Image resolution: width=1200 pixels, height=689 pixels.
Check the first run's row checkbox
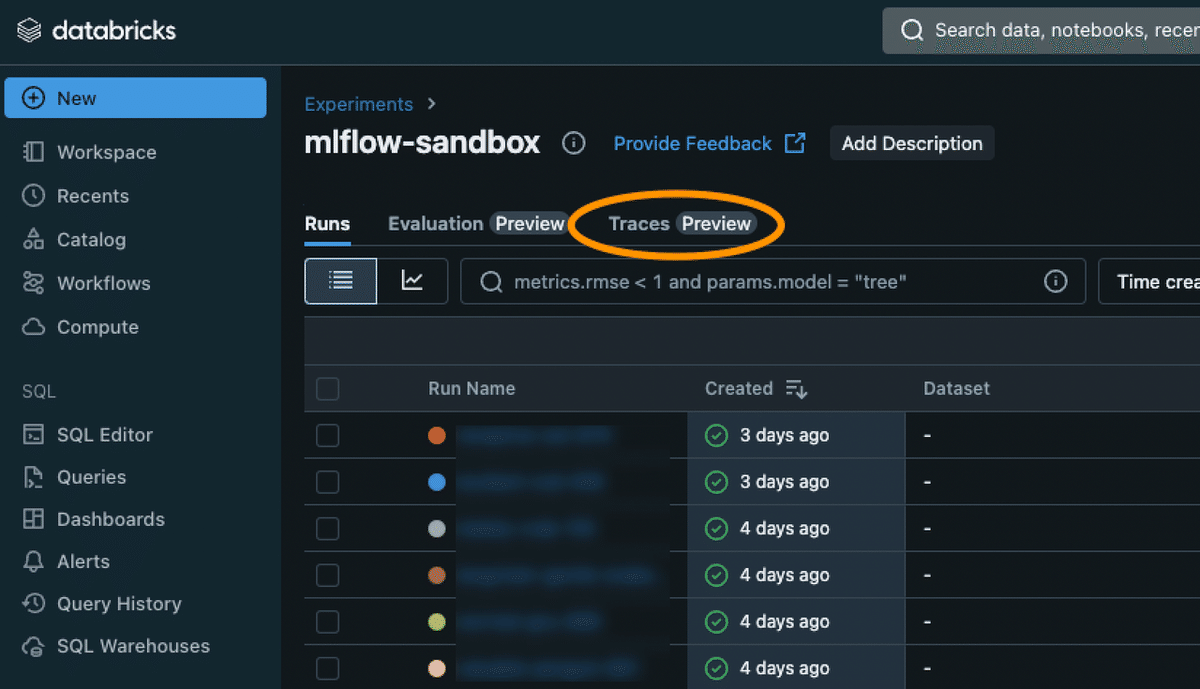click(x=327, y=435)
